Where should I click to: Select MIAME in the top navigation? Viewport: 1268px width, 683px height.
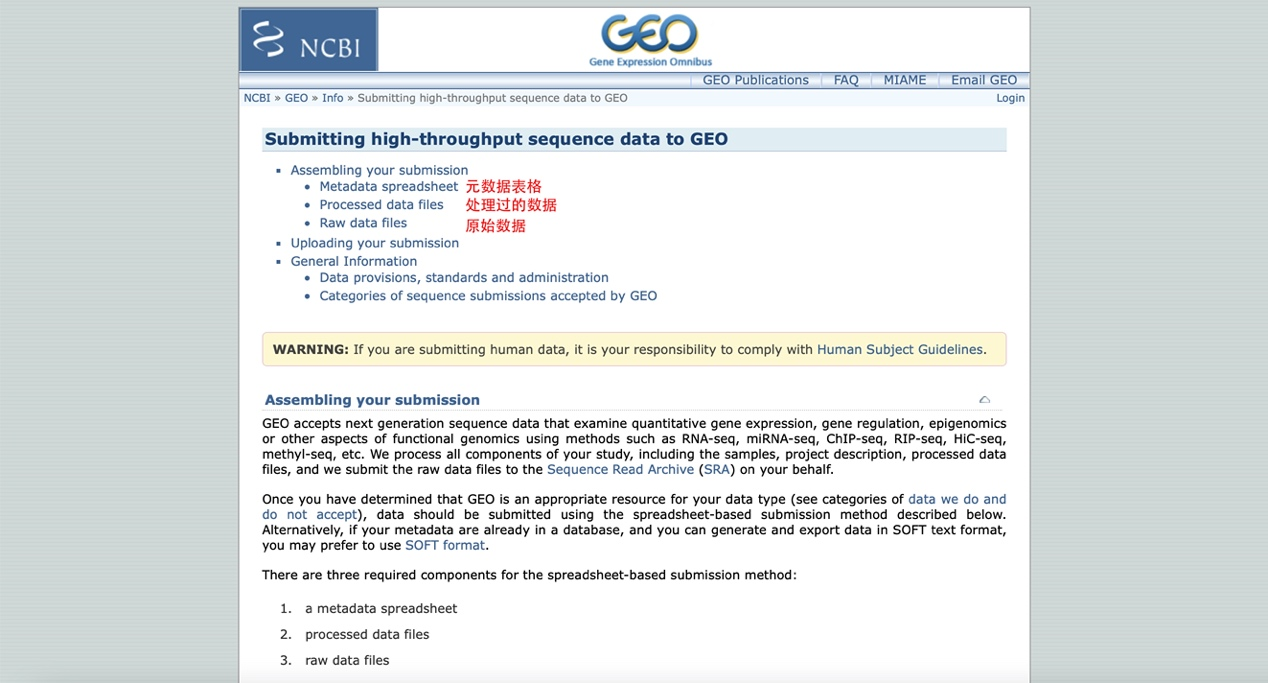tap(903, 80)
